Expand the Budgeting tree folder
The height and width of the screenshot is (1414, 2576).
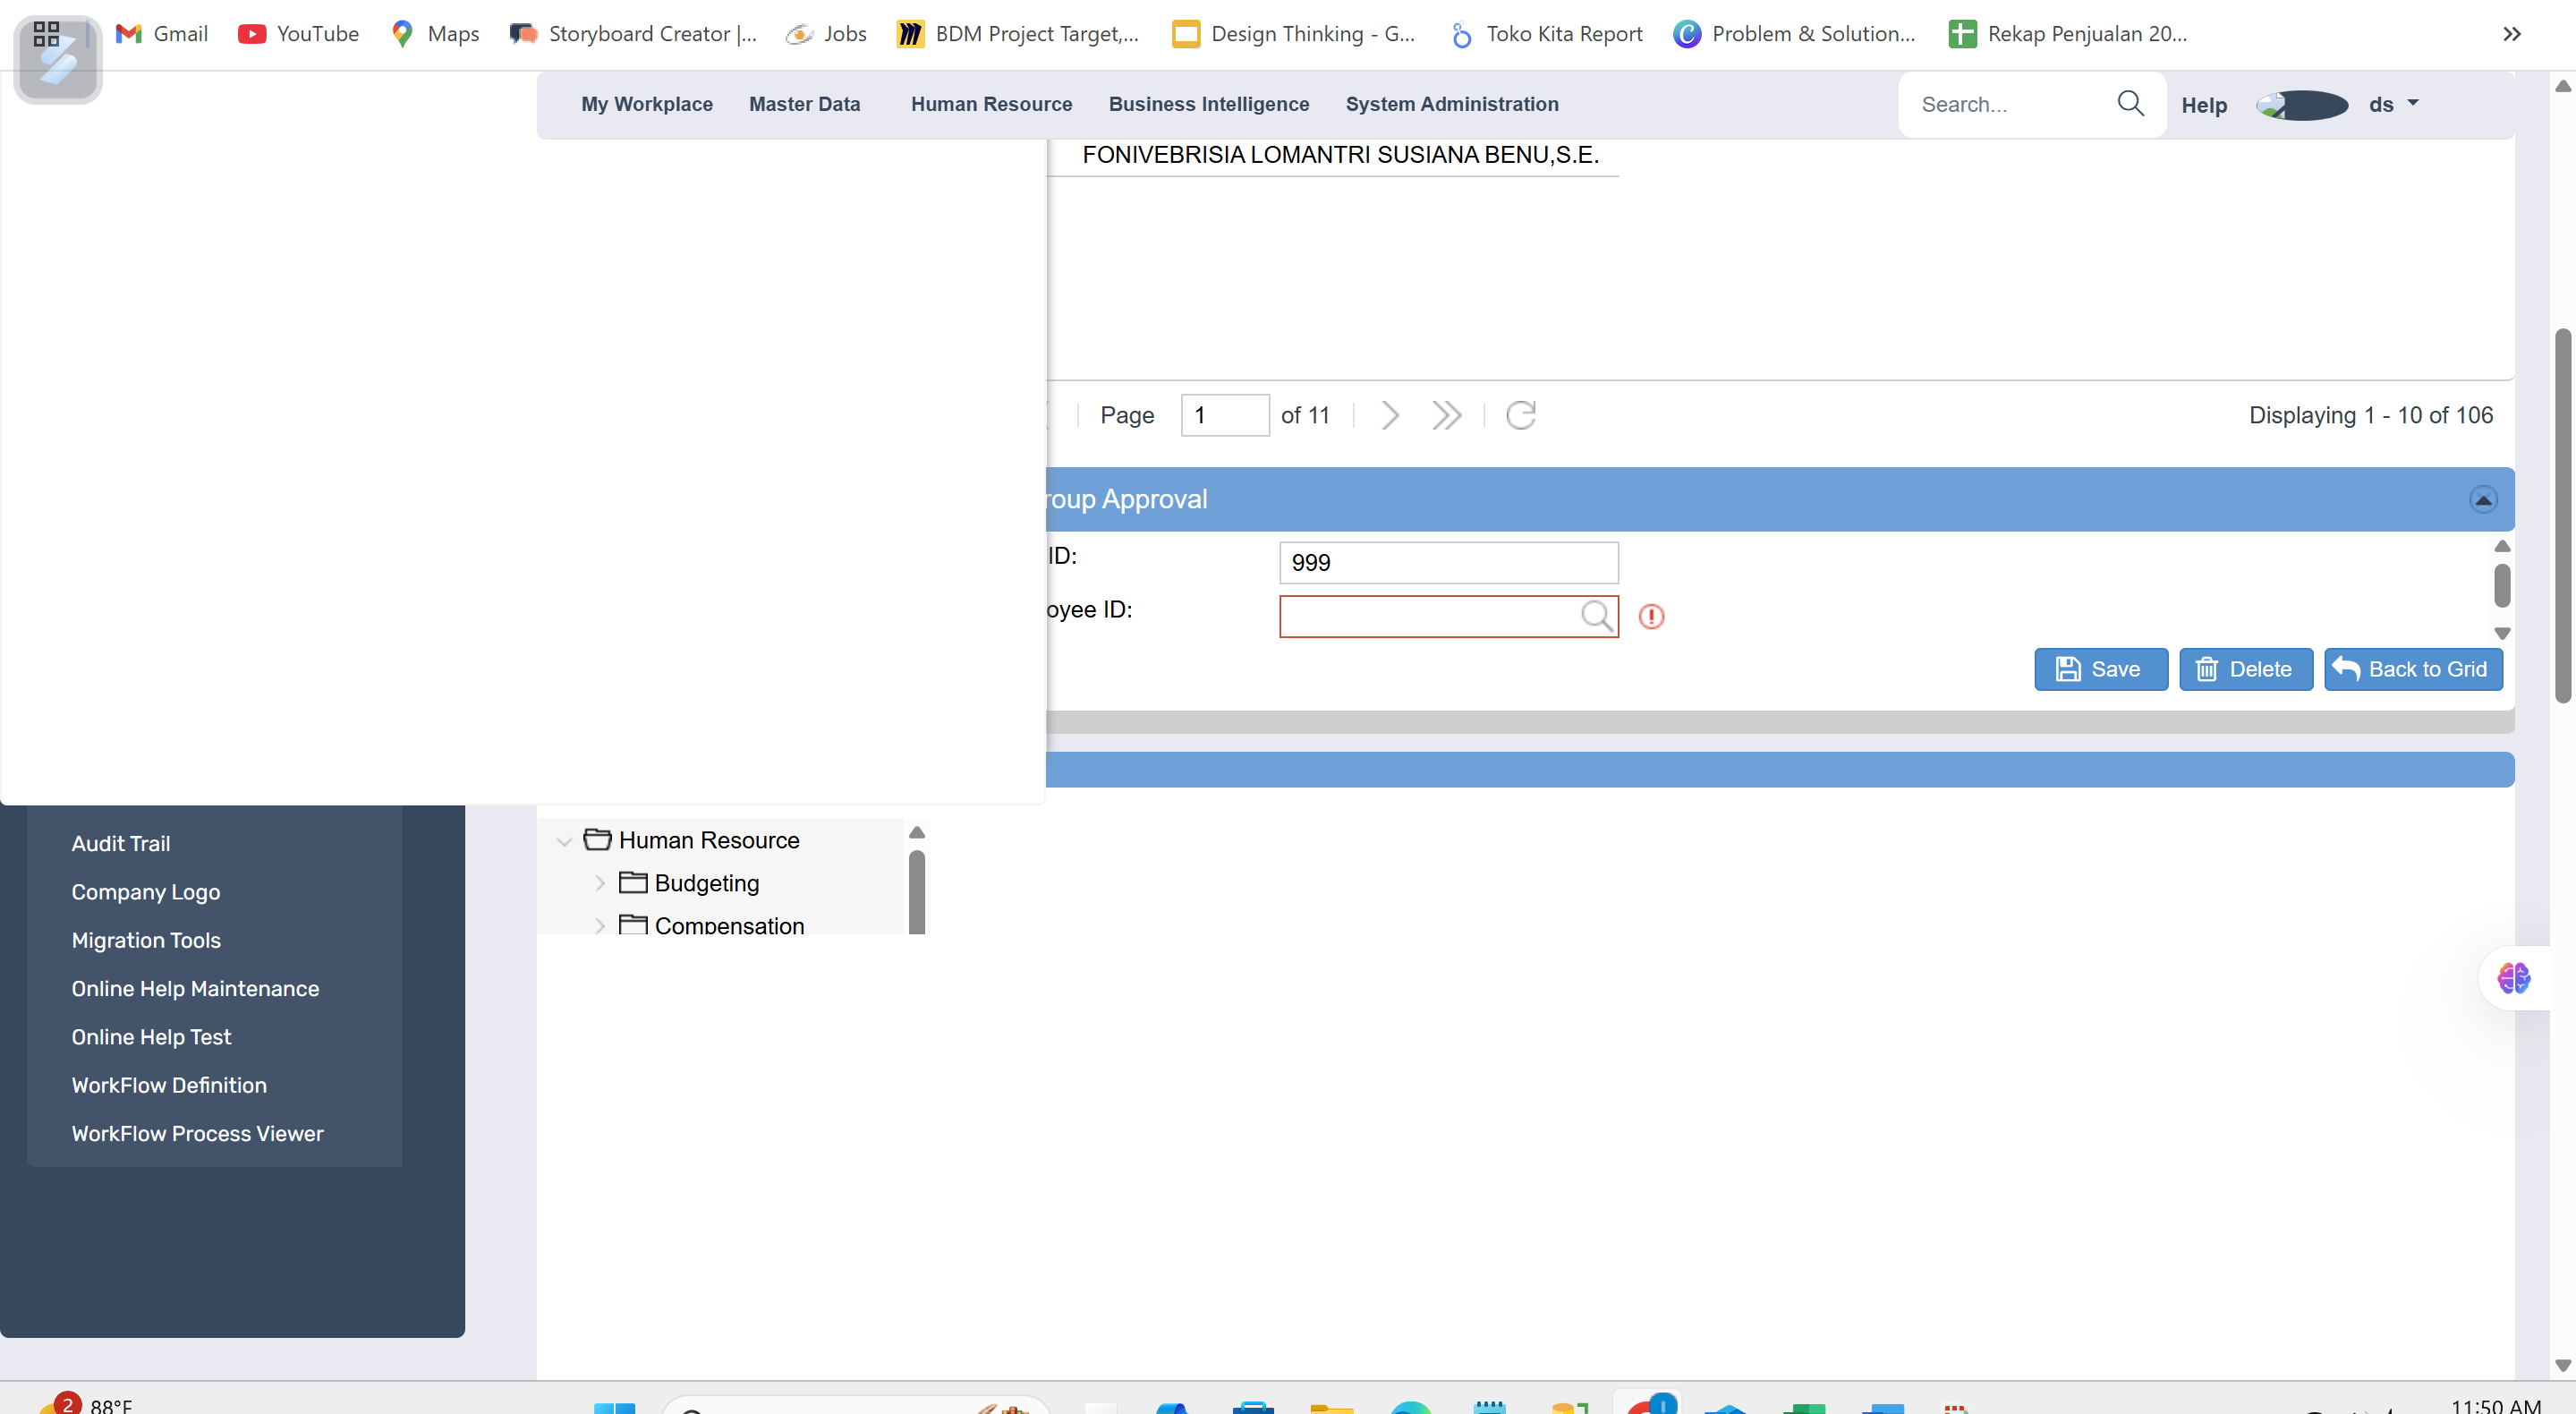point(600,883)
